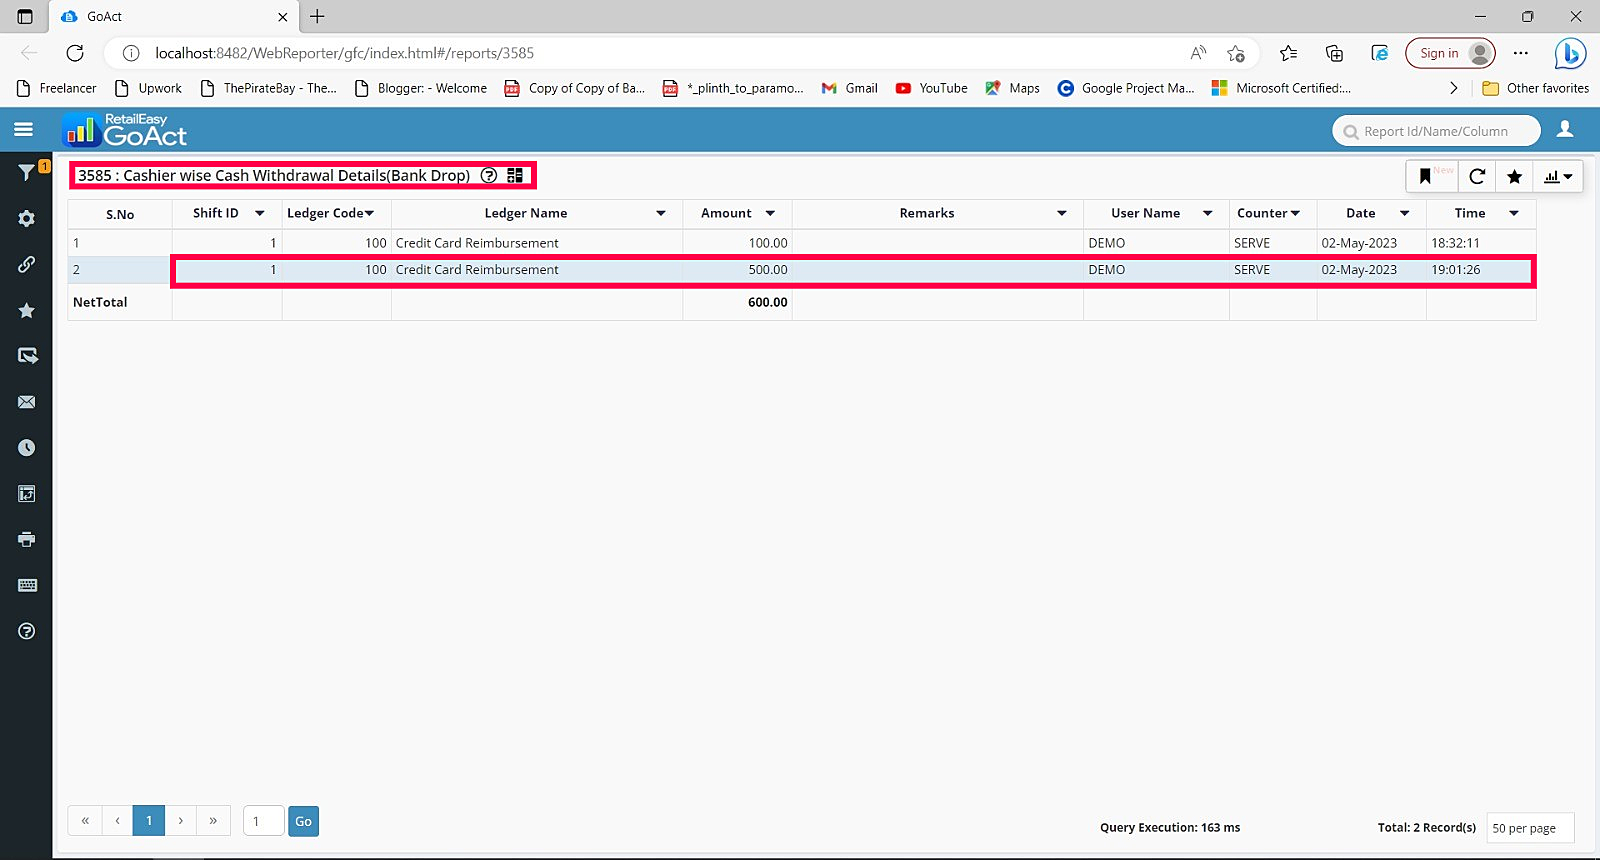Click the S.No column header
The image size is (1600, 860).
point(120,214)
